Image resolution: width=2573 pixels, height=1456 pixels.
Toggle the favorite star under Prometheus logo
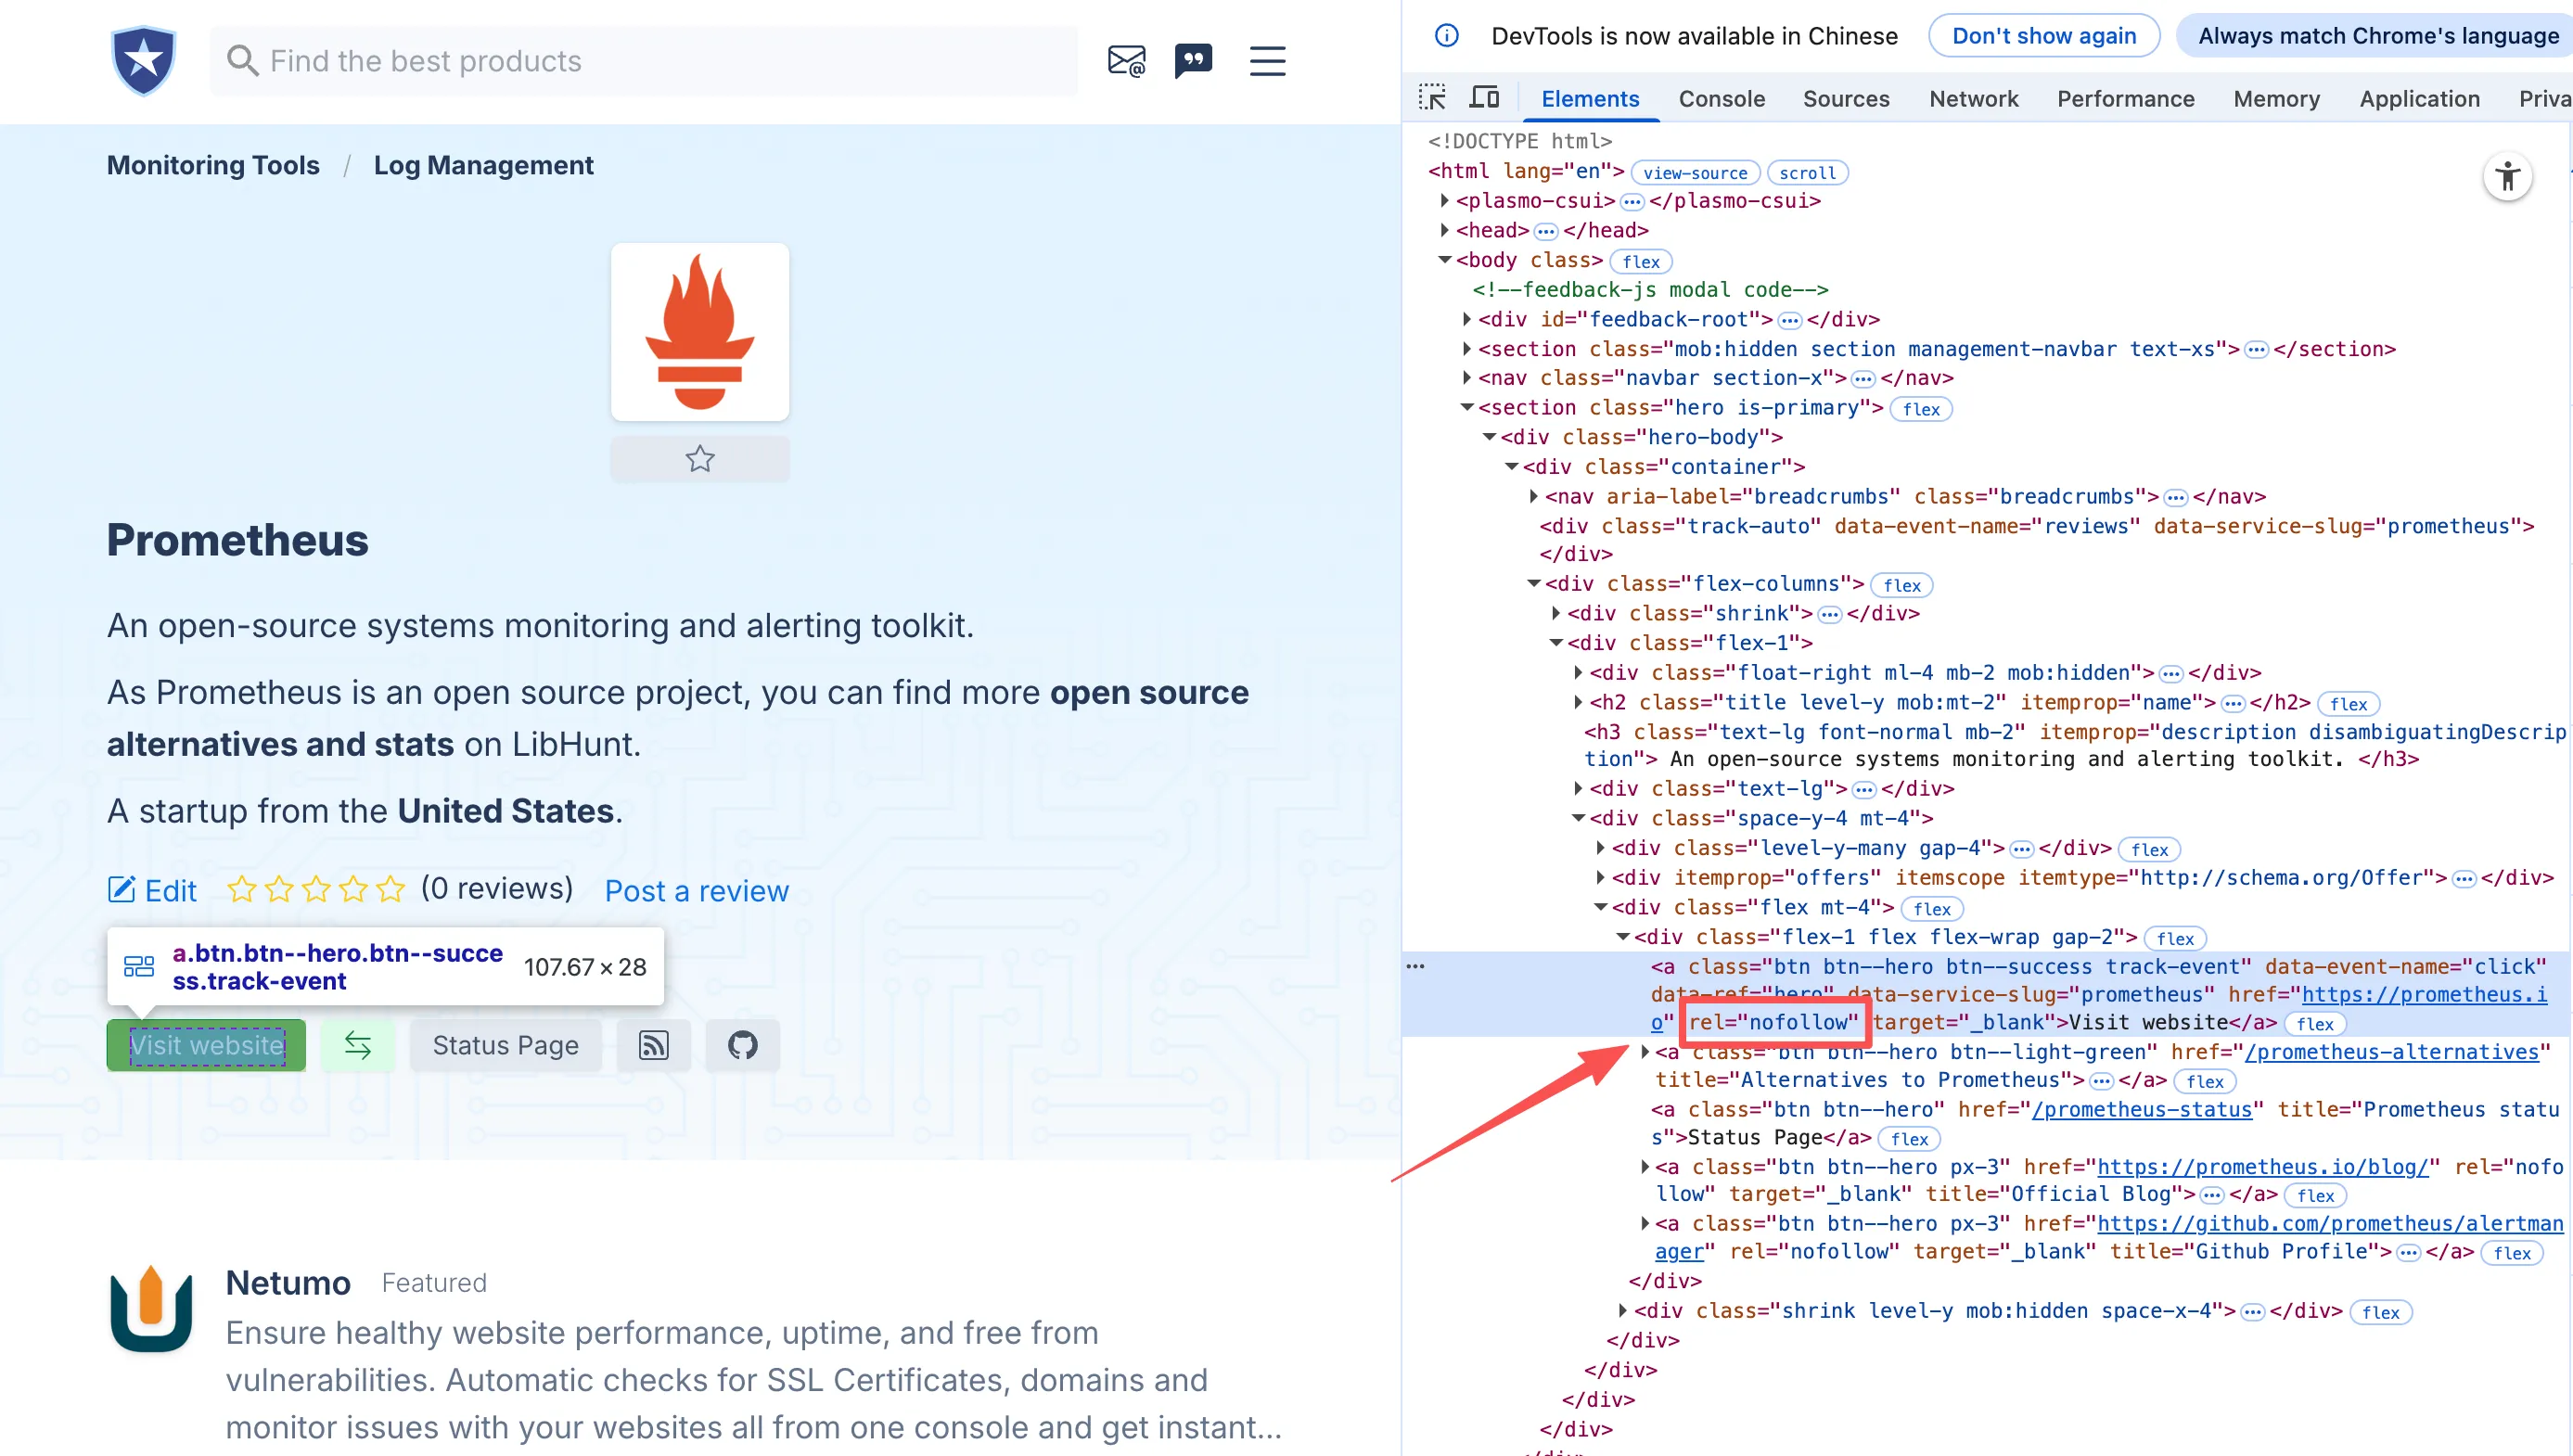700,459
